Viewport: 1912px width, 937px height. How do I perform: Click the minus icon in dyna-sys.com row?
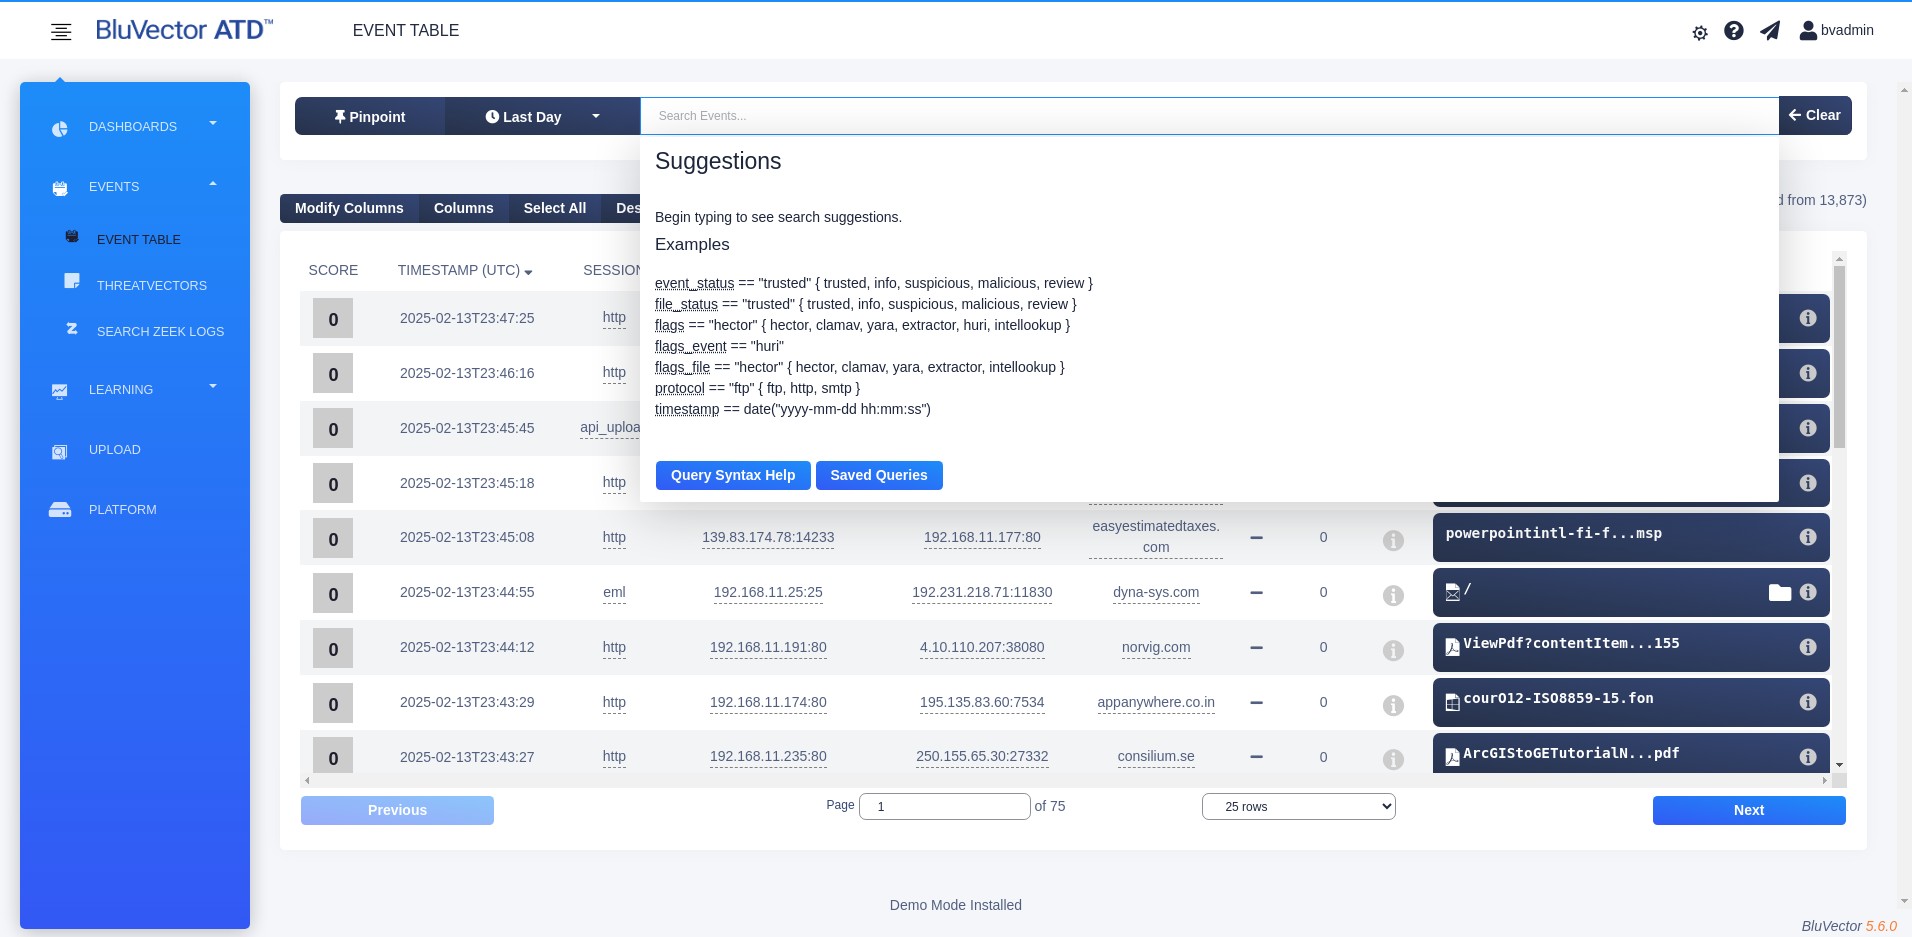coord(1257,593)
